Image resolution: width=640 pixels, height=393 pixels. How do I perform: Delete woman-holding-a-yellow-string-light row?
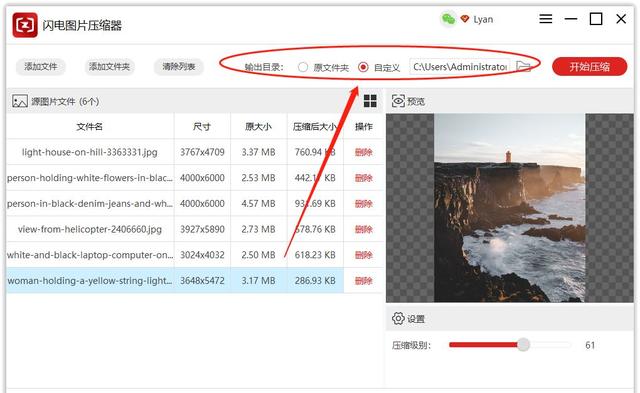[x=363, y=281]
